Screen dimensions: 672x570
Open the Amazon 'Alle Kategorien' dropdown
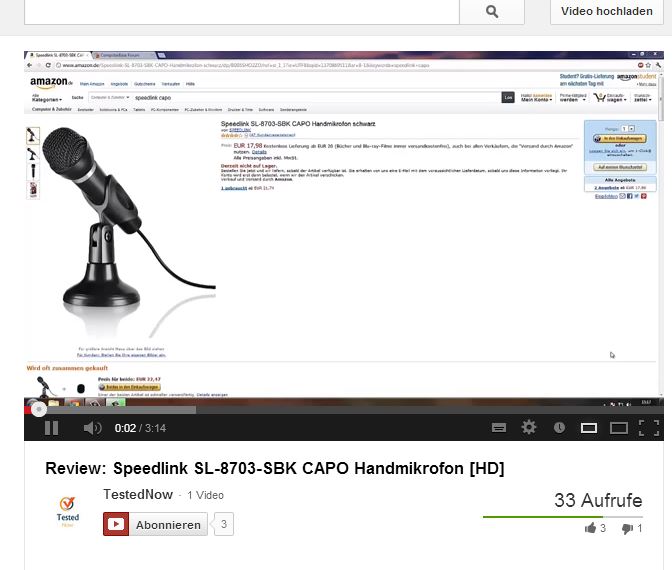(x=47, y=98)
